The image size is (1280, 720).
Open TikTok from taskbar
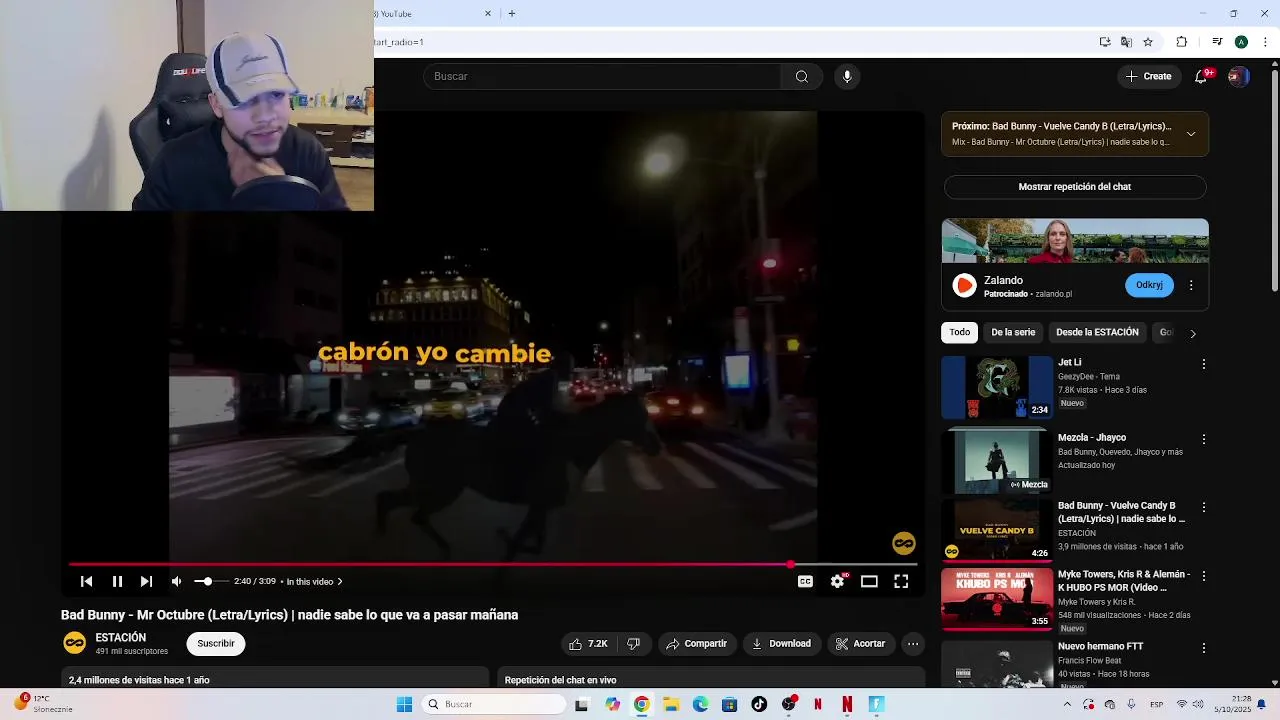759,704
